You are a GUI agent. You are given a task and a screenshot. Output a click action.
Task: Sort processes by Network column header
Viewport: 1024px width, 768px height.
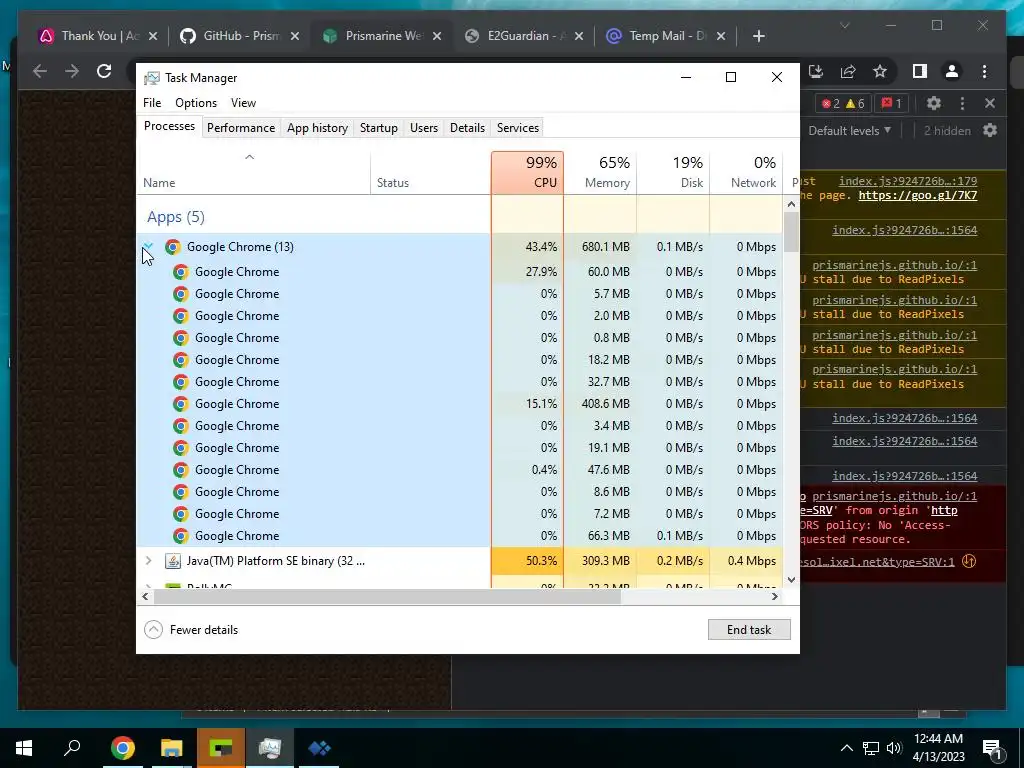(x=746, y=173)
